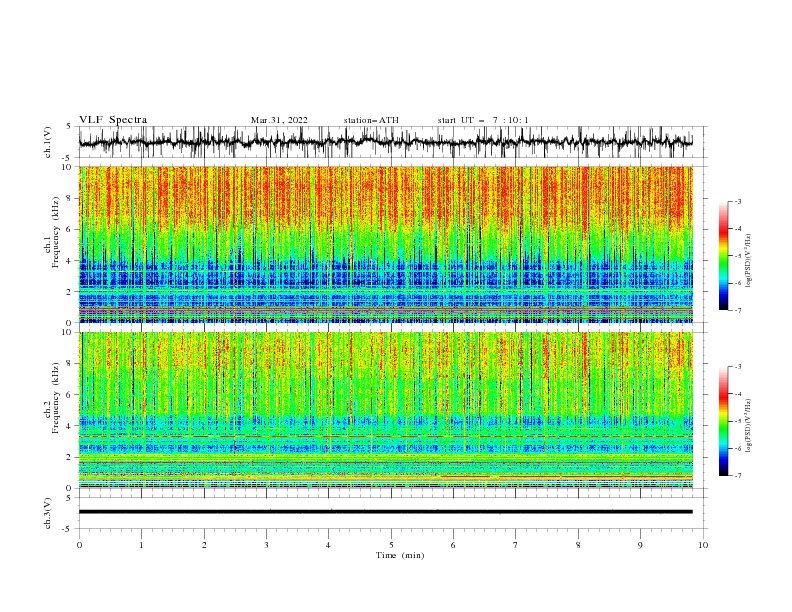Click time axis tick label 1

tap(141, 545)
